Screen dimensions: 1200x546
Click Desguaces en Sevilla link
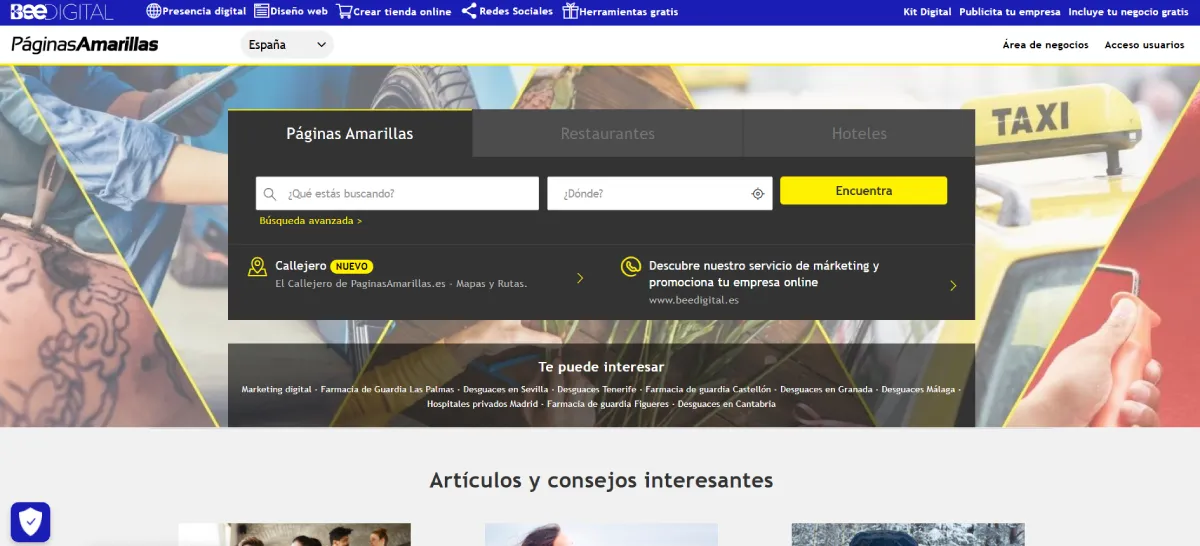(x=506, y=389)
